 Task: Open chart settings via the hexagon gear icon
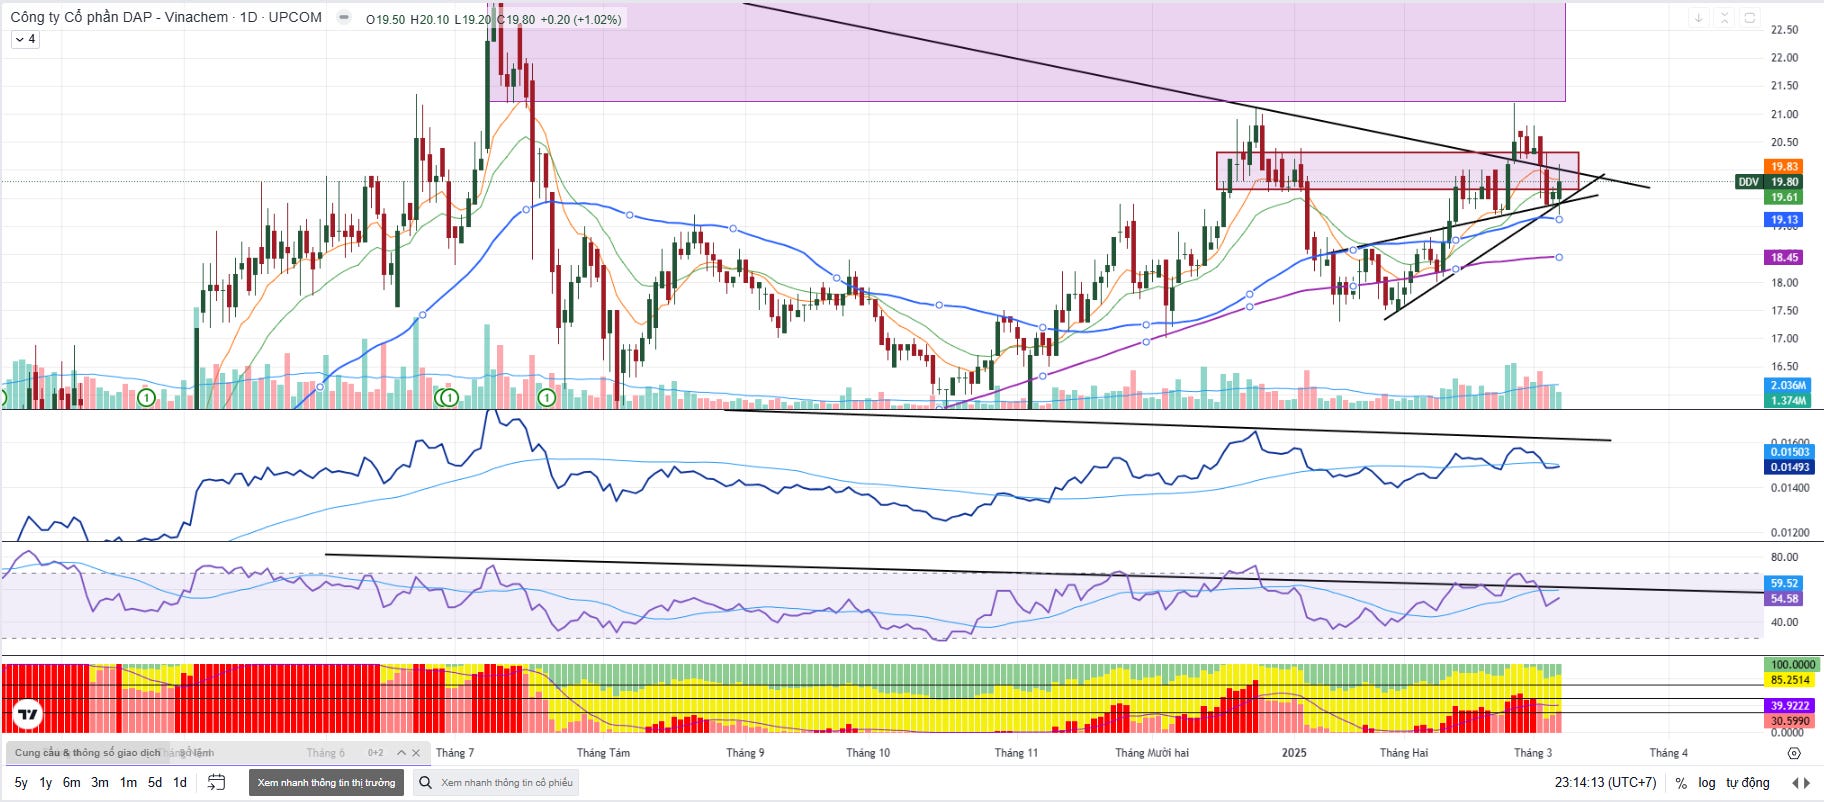(1794, 753)
